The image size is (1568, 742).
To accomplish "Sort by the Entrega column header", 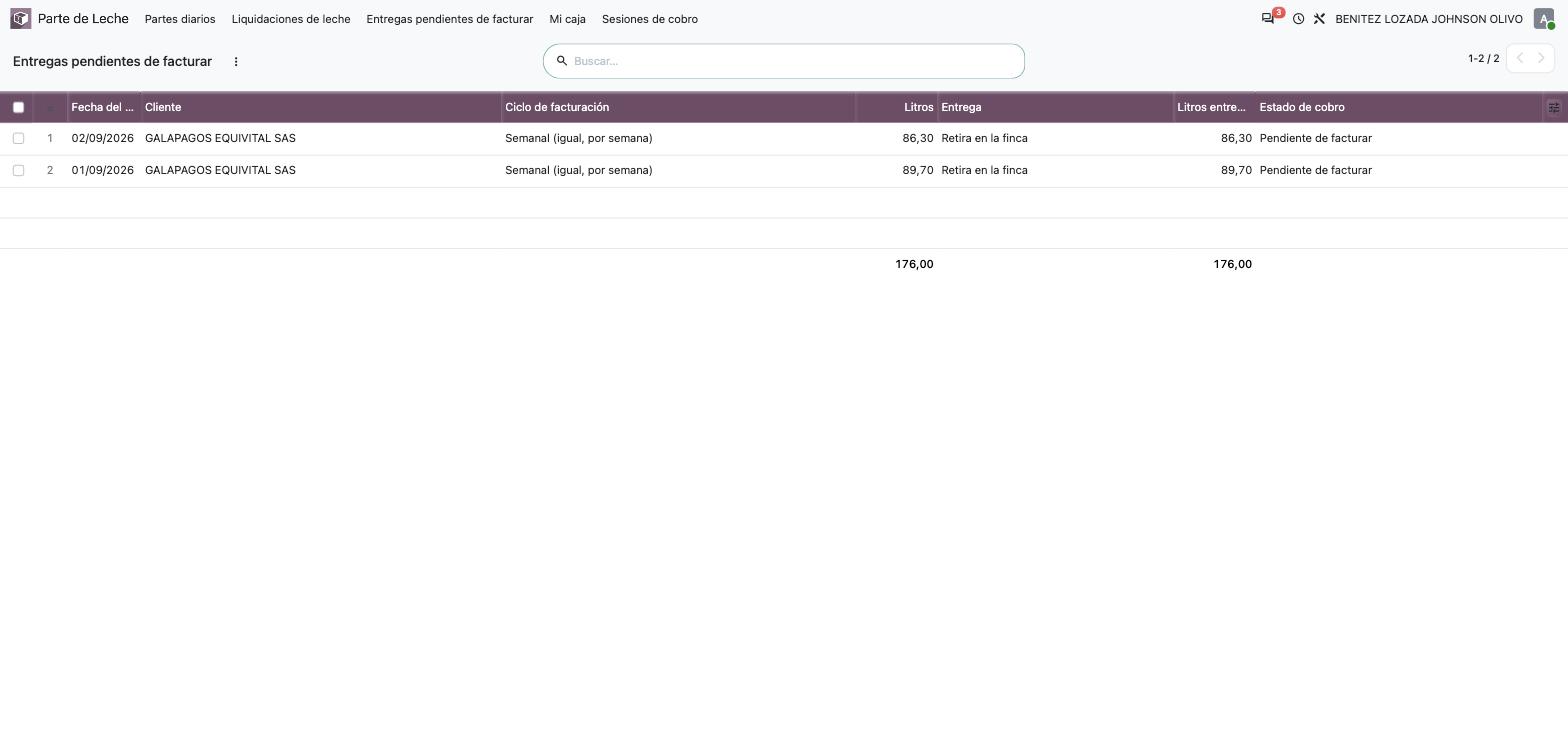I will [1055, 107].
